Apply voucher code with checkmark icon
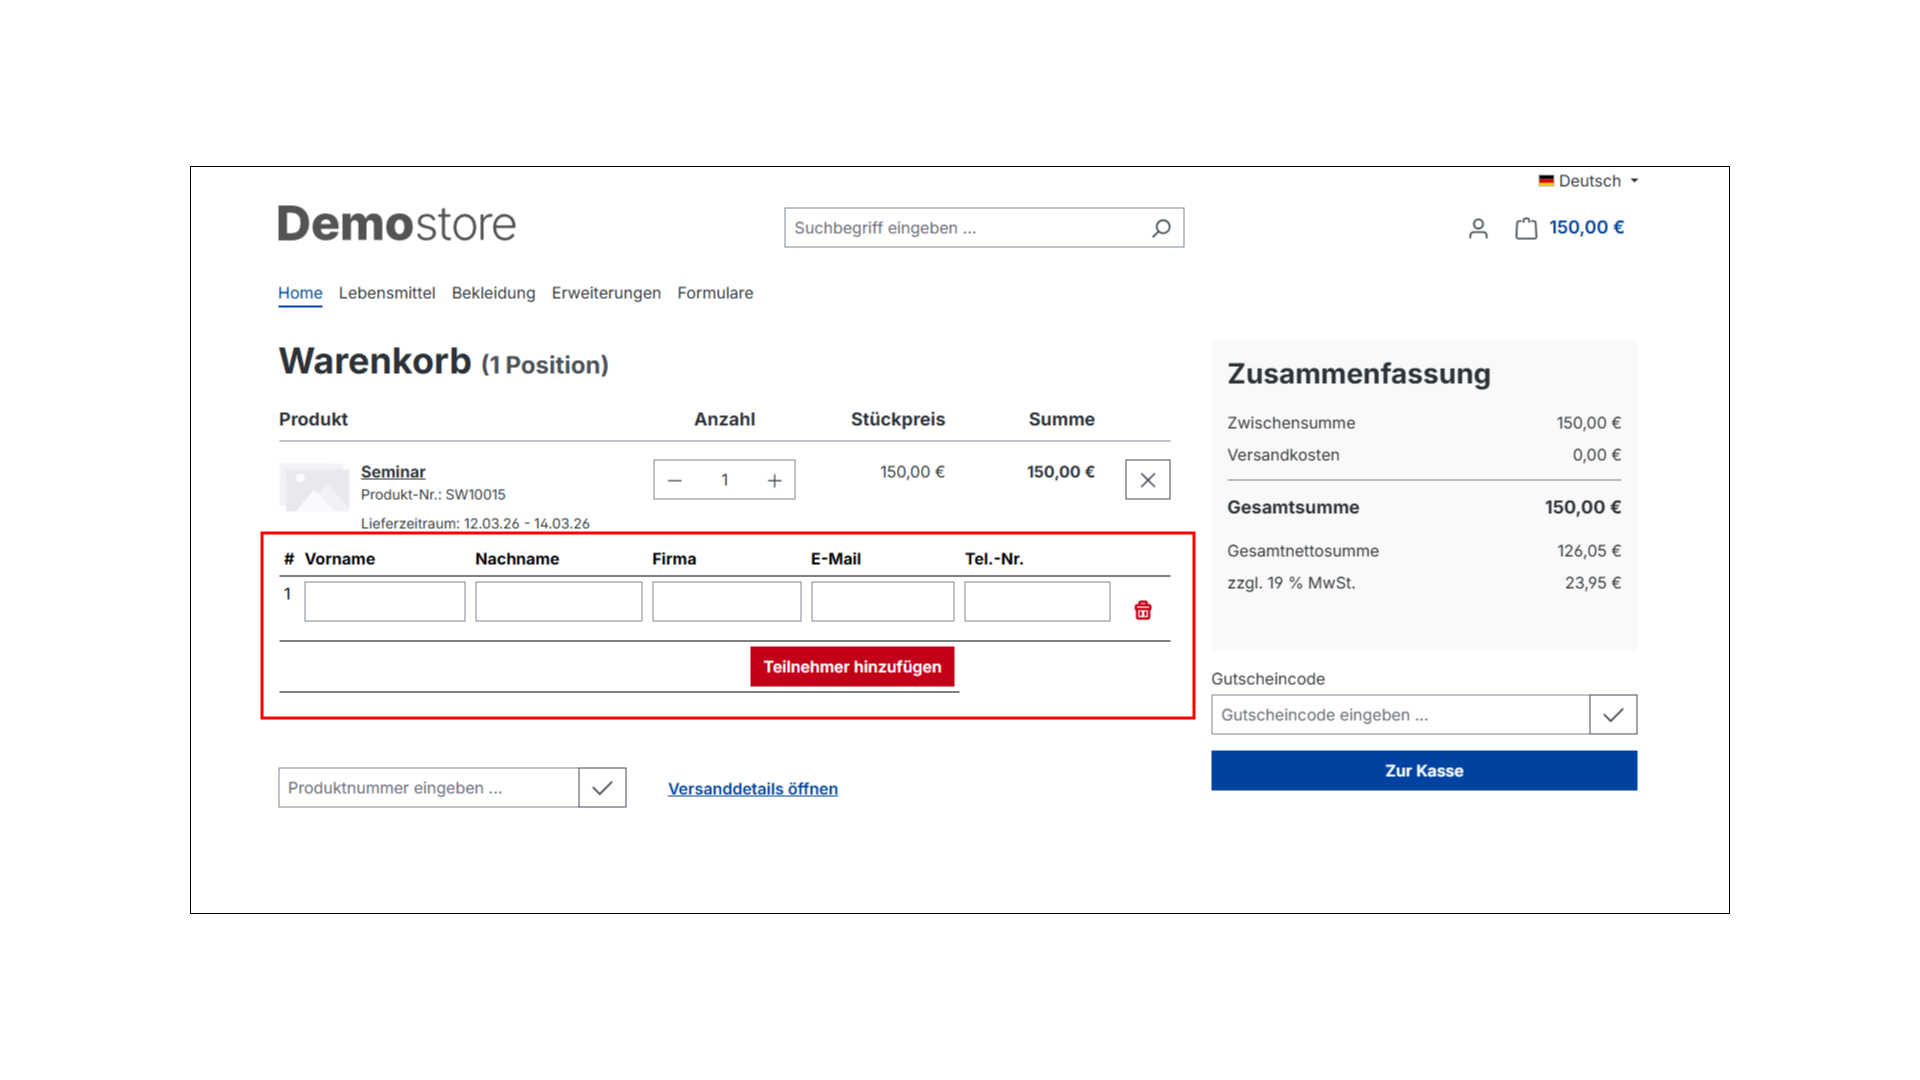The image size is (1920, 1080). click(1612, 715)
